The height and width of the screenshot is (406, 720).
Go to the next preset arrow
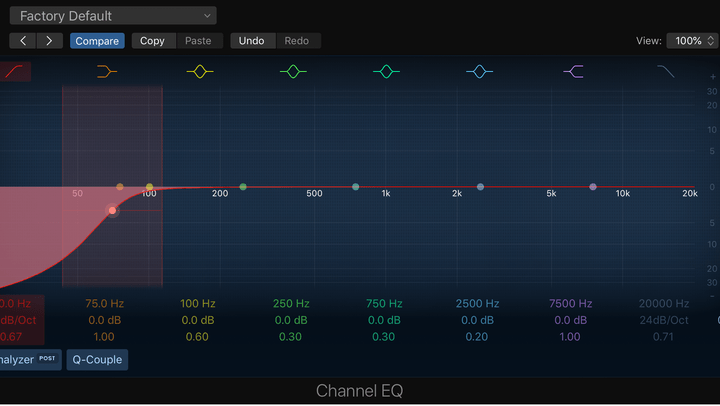49,41
